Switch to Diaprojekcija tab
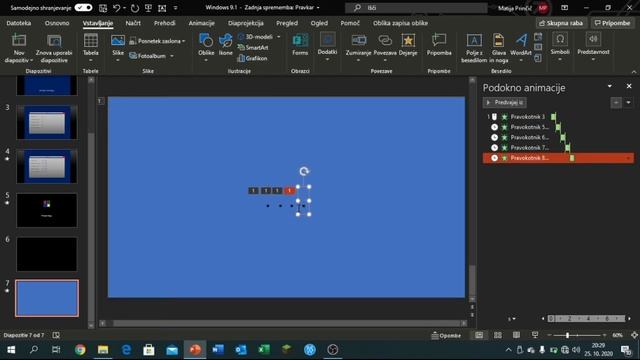The width and height of the screenshot is (640, 360). (246, 23)
